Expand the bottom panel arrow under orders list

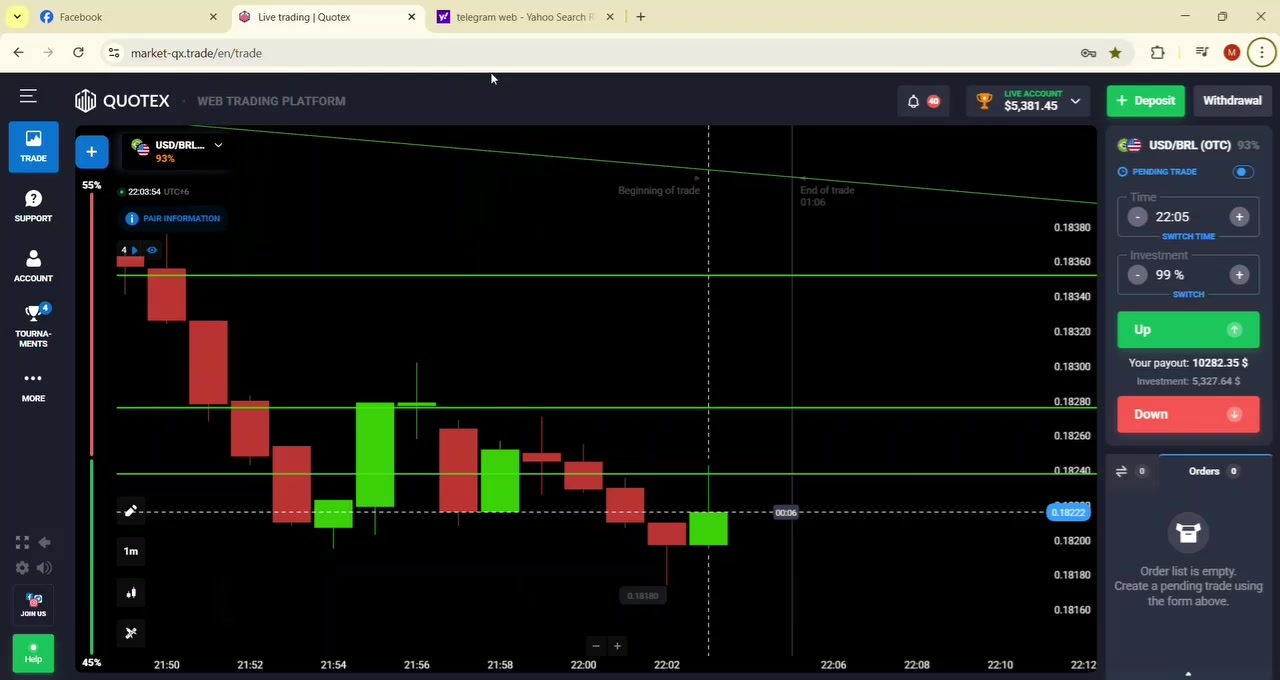point(1188,674)
